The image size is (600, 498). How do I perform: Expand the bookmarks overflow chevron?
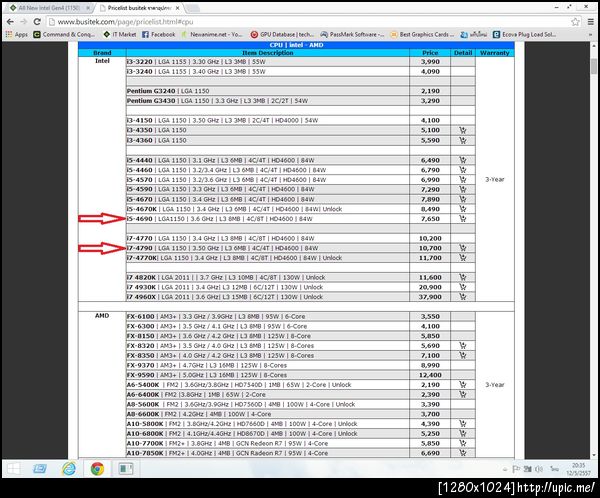pos(590,34)
